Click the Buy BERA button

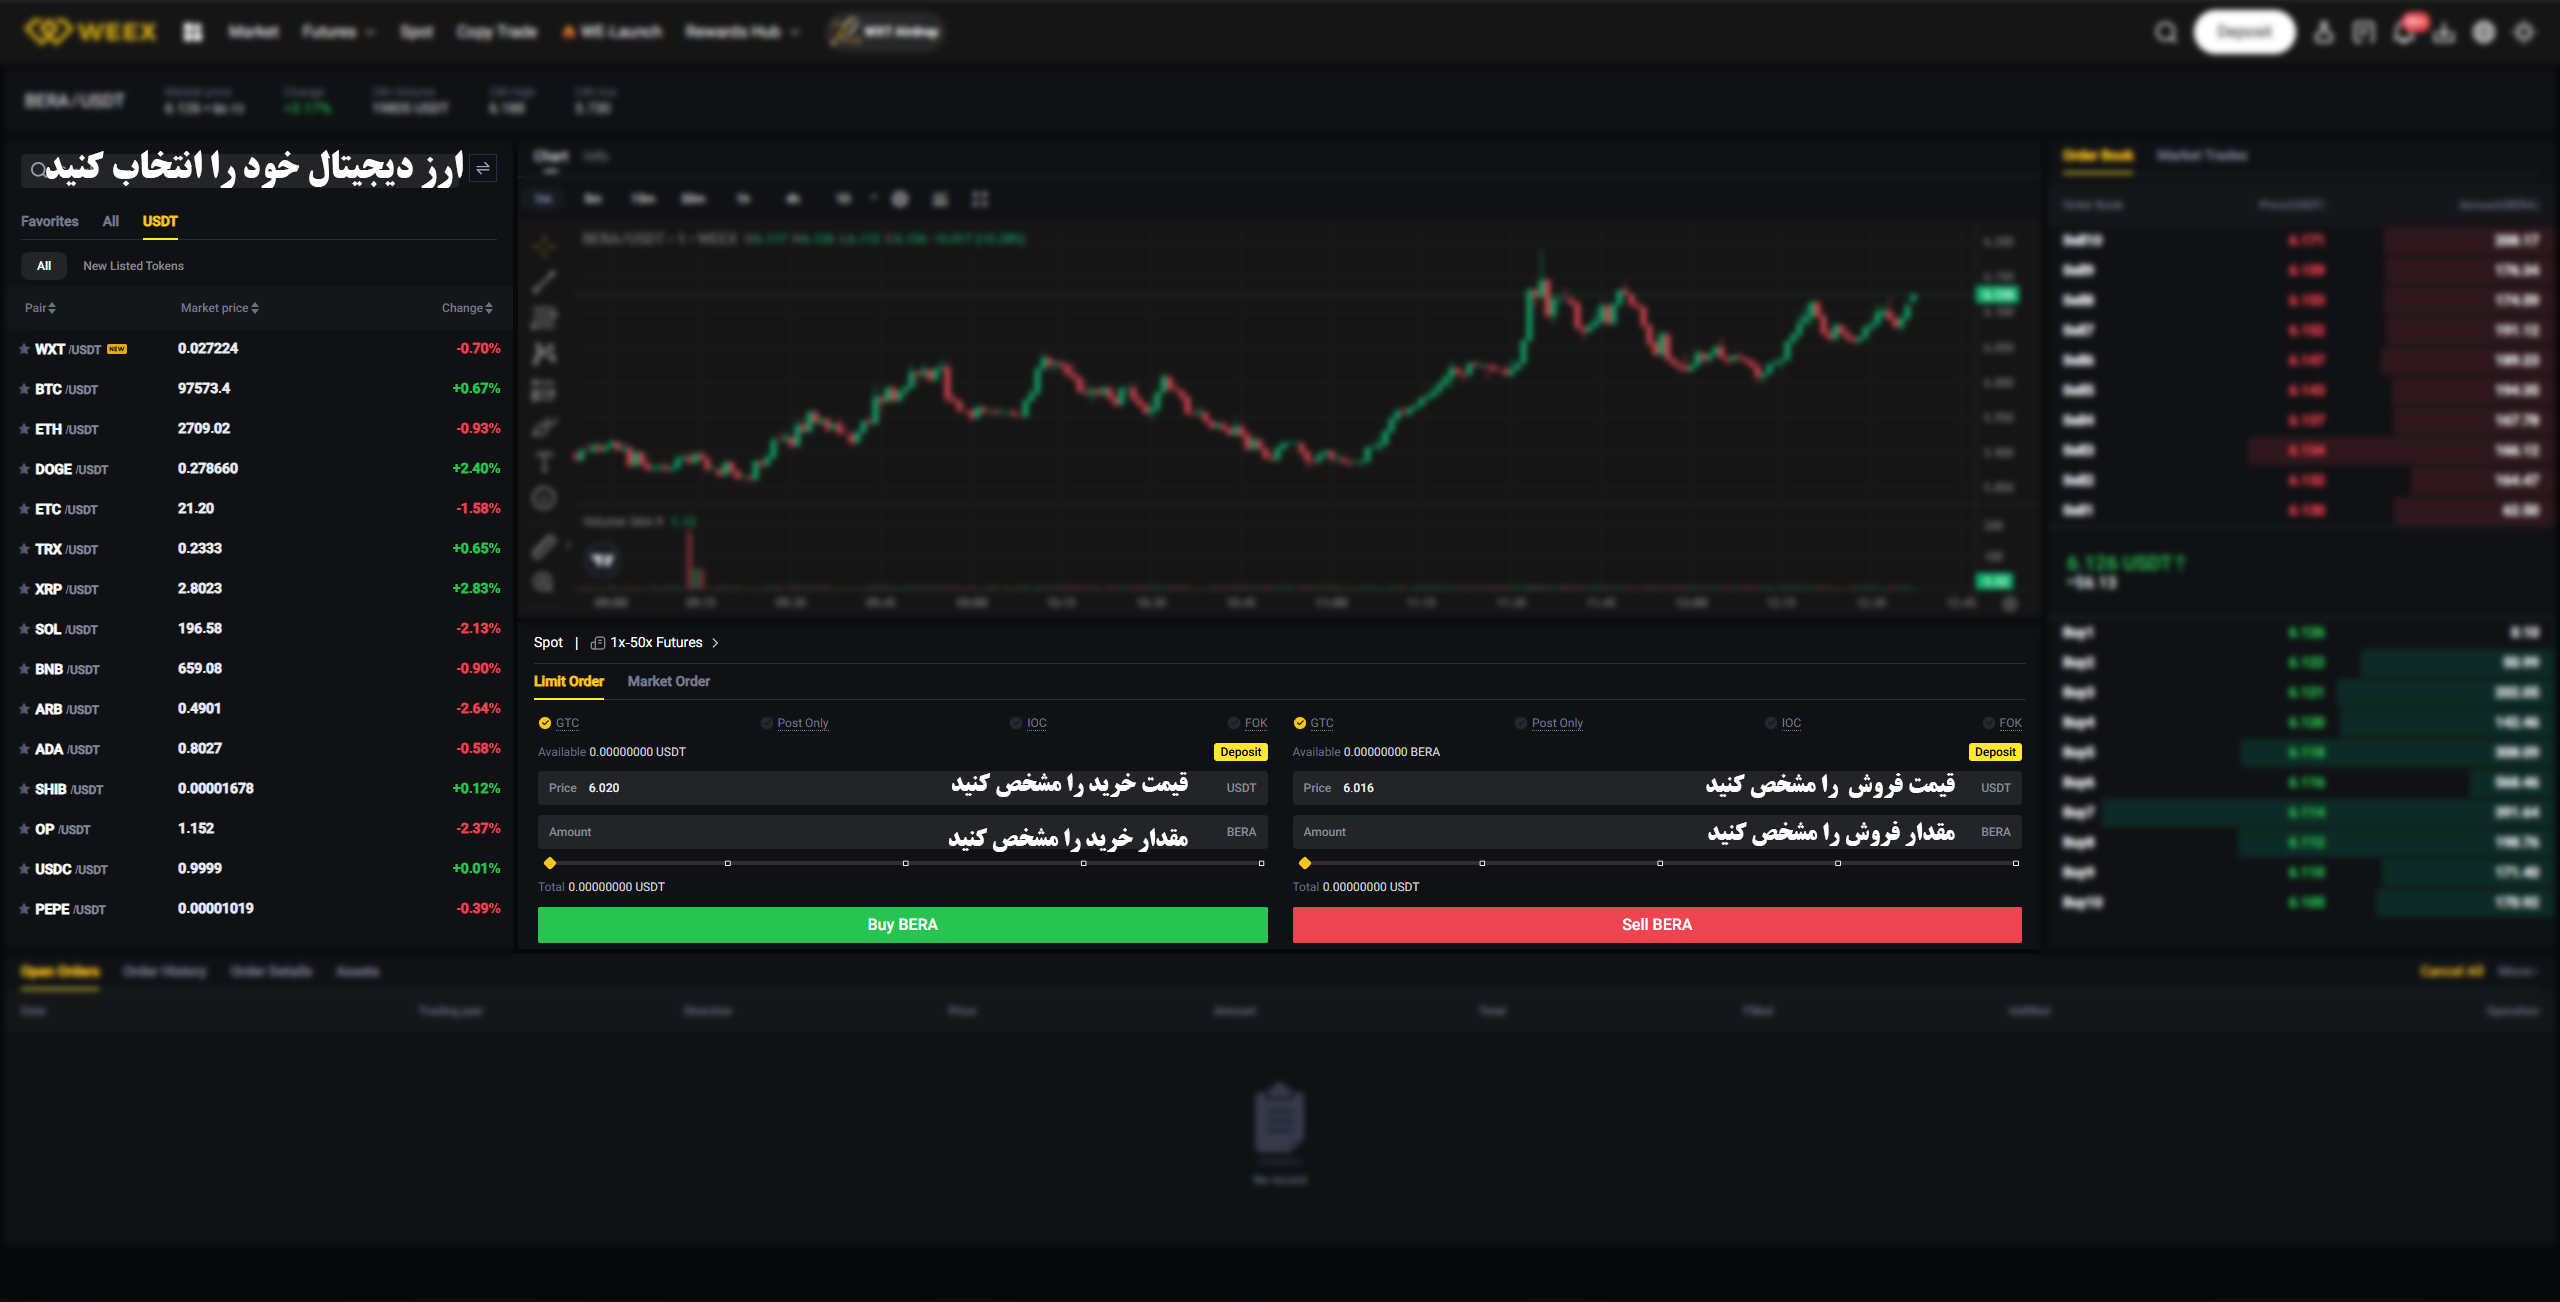click(x=901, y=924)
